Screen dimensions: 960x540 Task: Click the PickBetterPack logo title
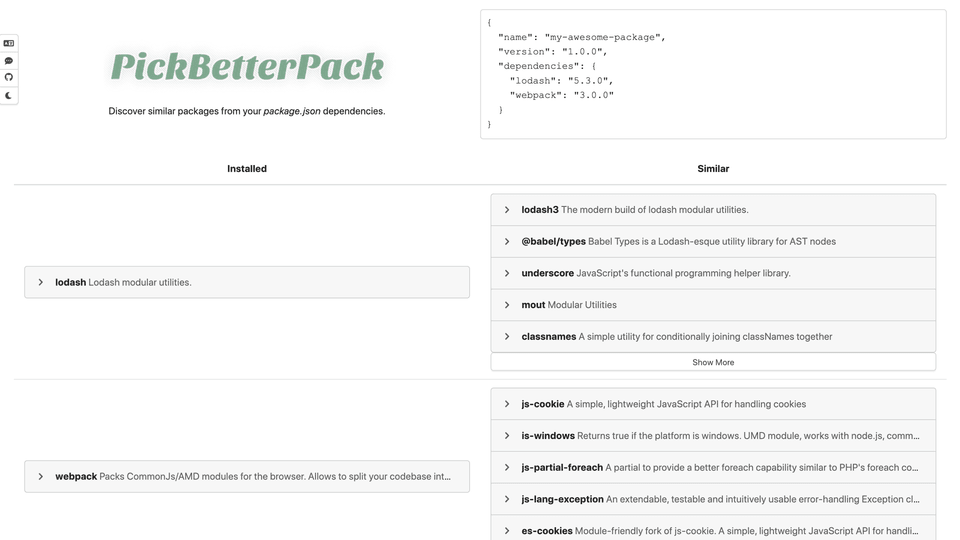pos(247,66)
